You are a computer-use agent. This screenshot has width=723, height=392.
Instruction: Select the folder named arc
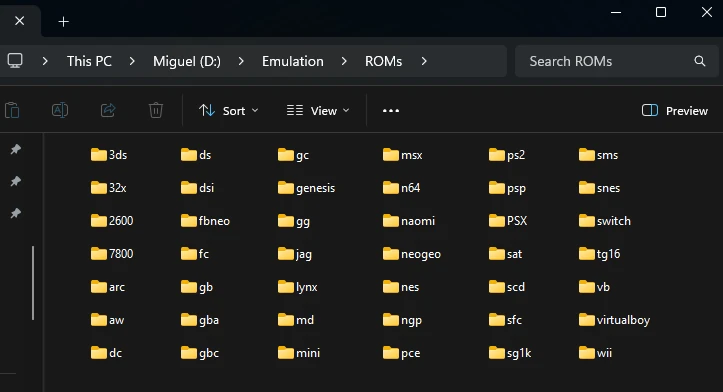(x=107, y=287)
